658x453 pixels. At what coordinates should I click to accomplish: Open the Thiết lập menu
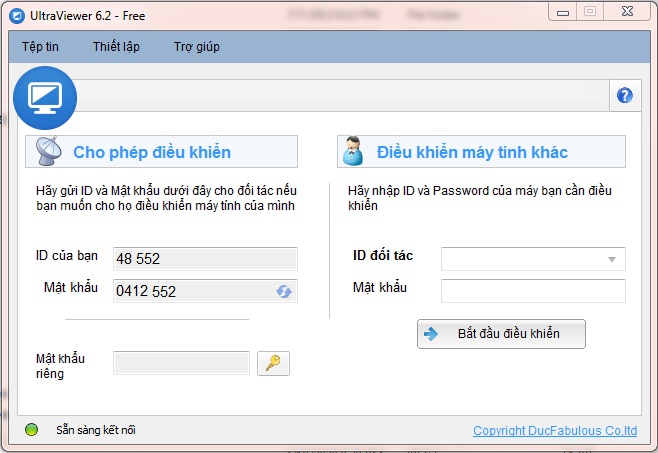pyautogui.click(x=114, y=47)
